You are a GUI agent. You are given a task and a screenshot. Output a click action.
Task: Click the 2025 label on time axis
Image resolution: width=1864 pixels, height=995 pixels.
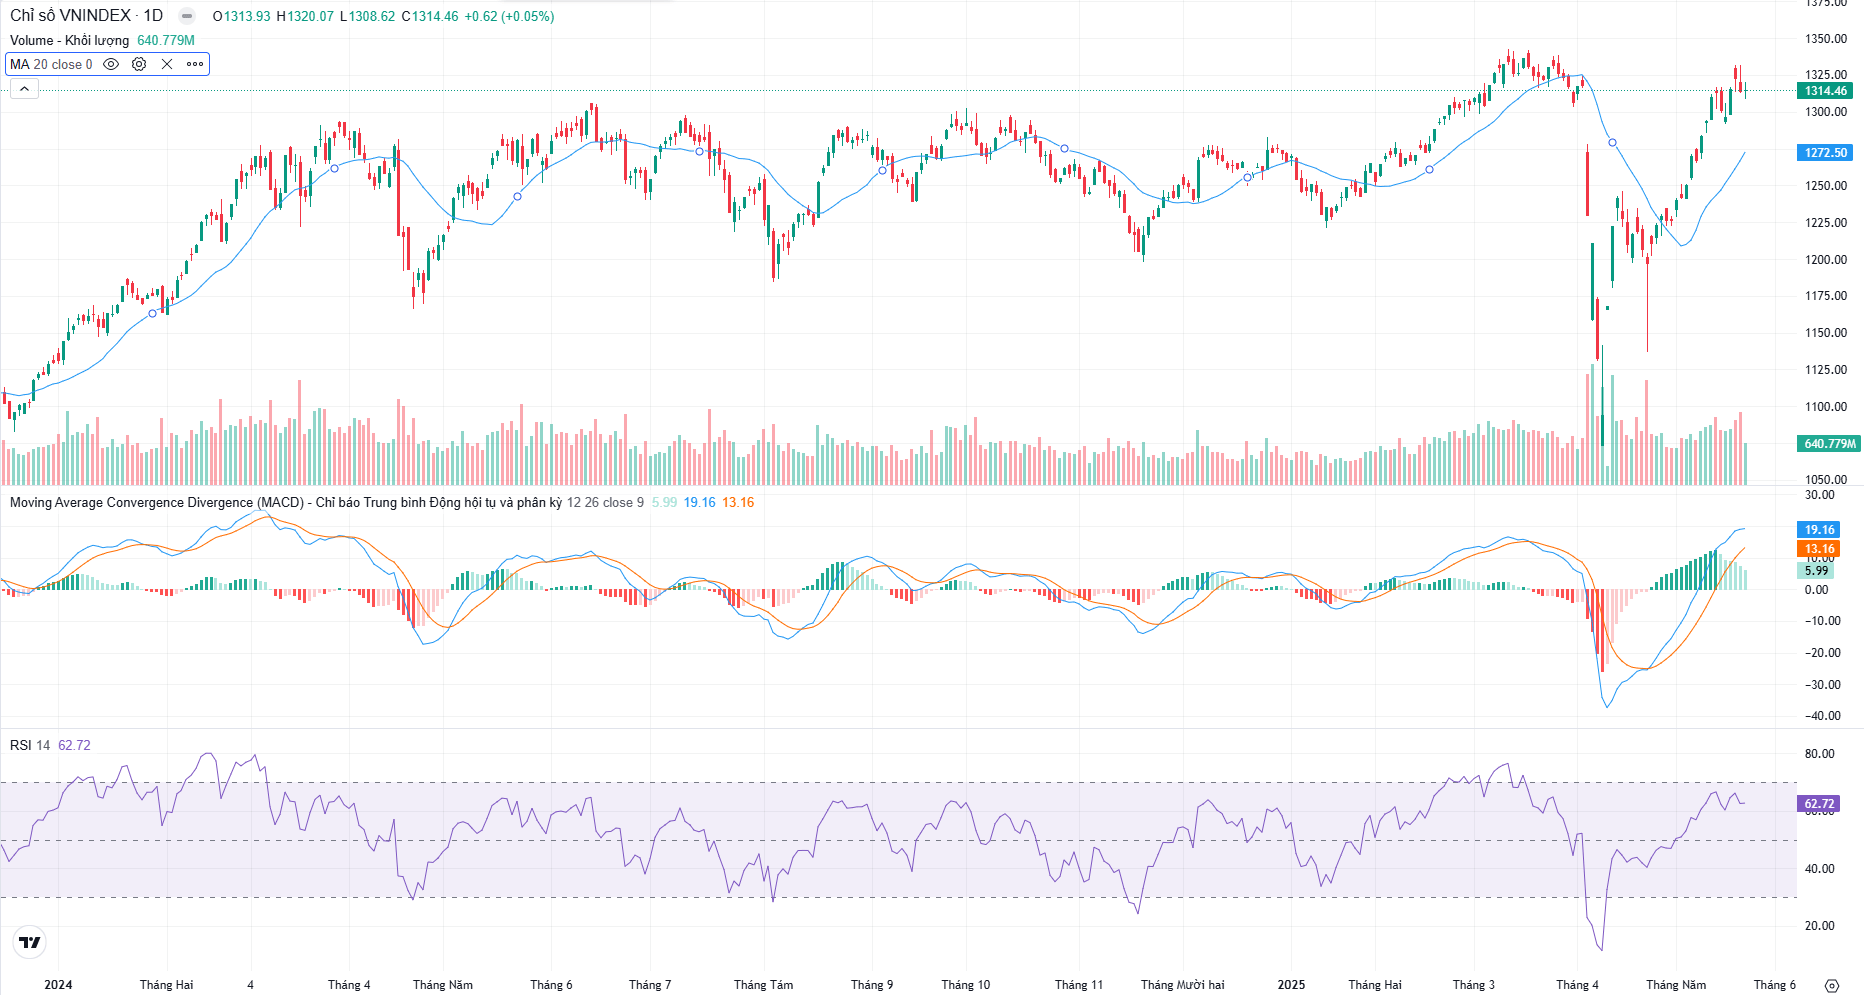[x=1291, y=985]
